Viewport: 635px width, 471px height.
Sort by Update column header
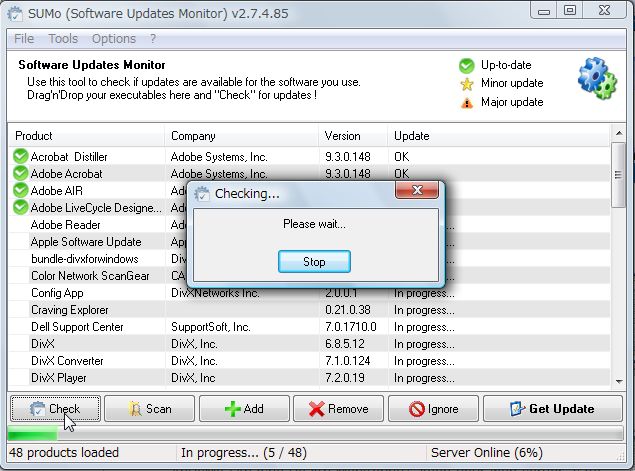tap(499, 136)
